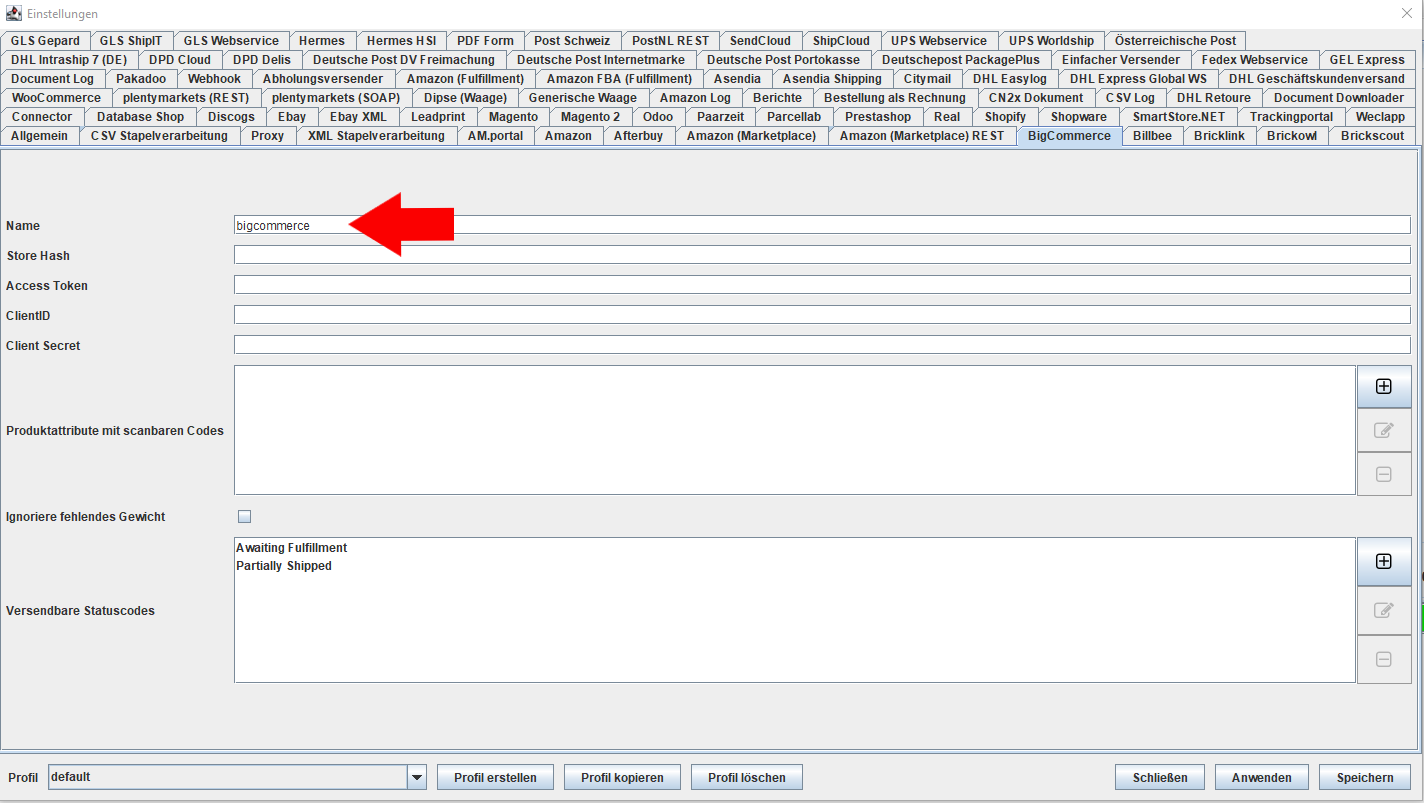Open the Webhook tab
Screen dimensions: 1424x803
(x=214, y=79)
